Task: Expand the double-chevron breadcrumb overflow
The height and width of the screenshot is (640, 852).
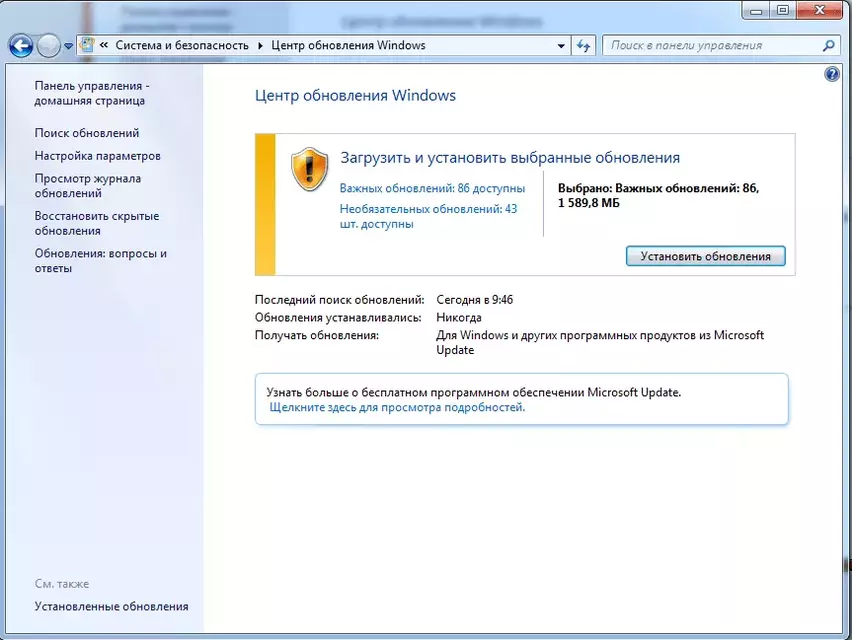Action: 104,45
